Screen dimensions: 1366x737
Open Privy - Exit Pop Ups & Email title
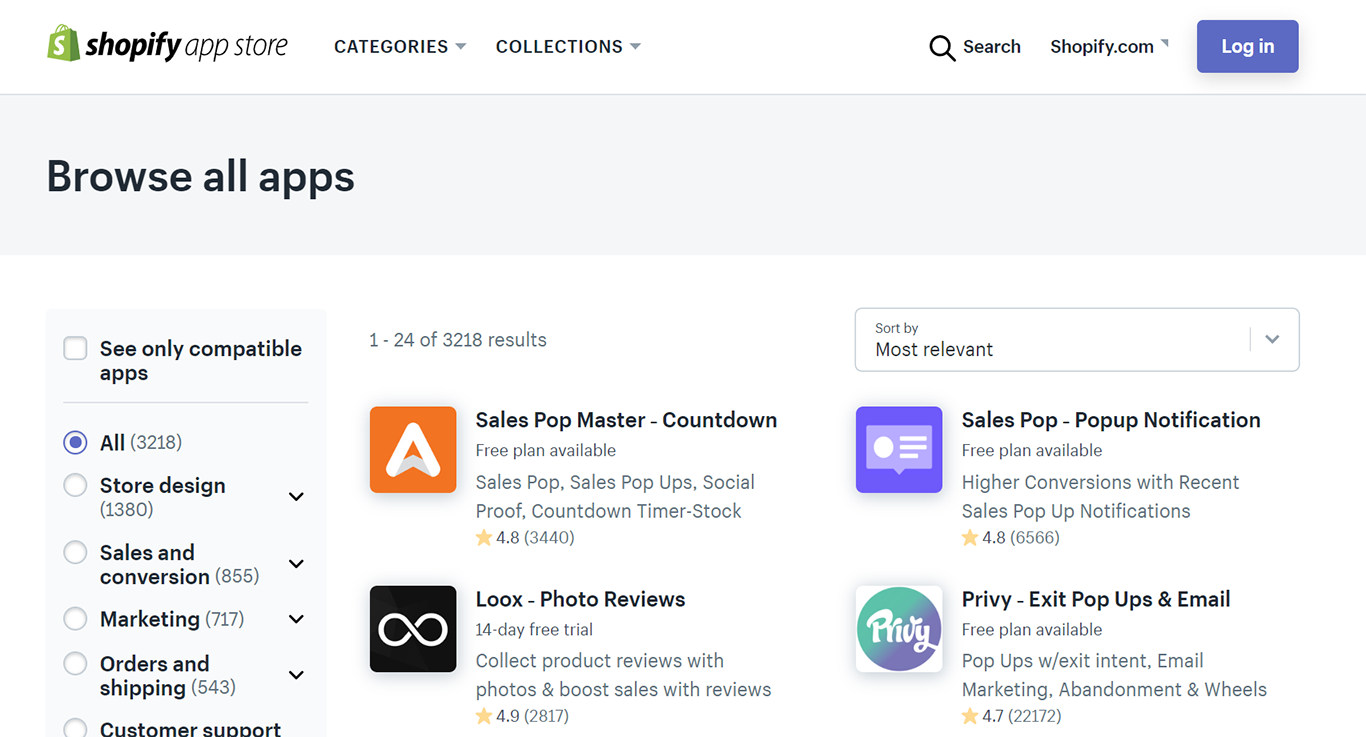(1096, 599)
